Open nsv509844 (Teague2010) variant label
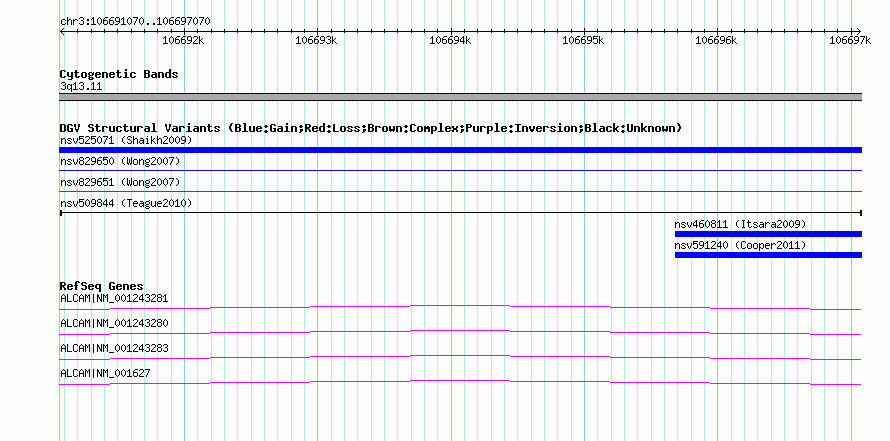This screenshot has width=890, height=441. tap(126, 203)
